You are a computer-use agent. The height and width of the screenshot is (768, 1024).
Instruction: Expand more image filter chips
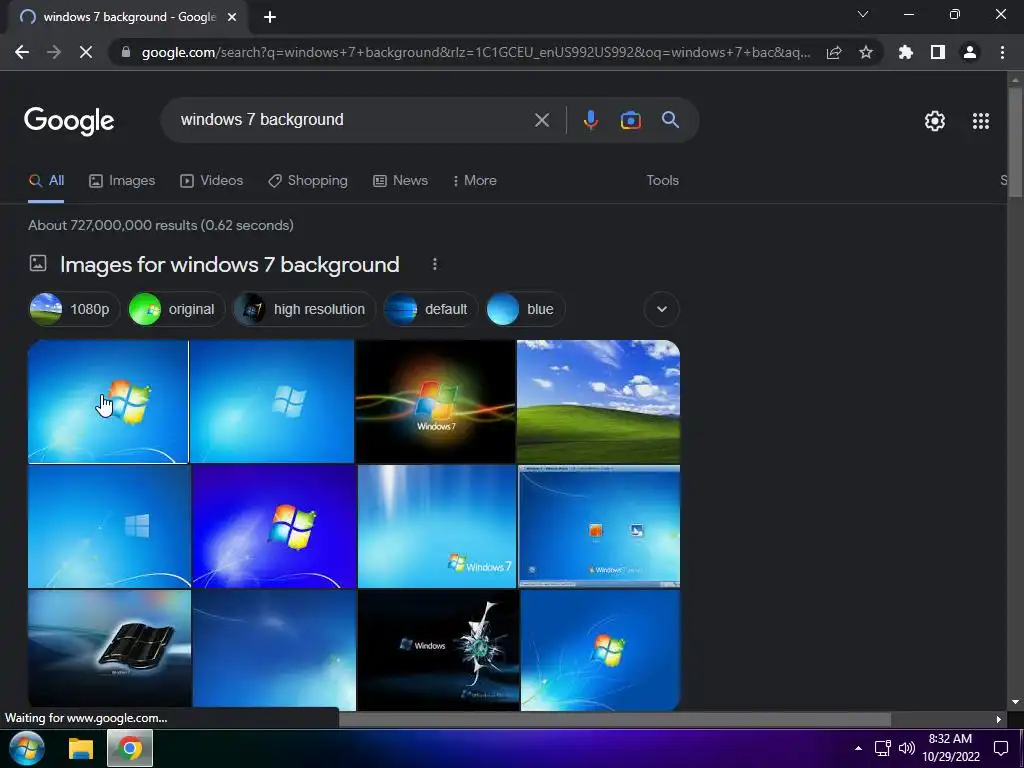coord(662,309)
